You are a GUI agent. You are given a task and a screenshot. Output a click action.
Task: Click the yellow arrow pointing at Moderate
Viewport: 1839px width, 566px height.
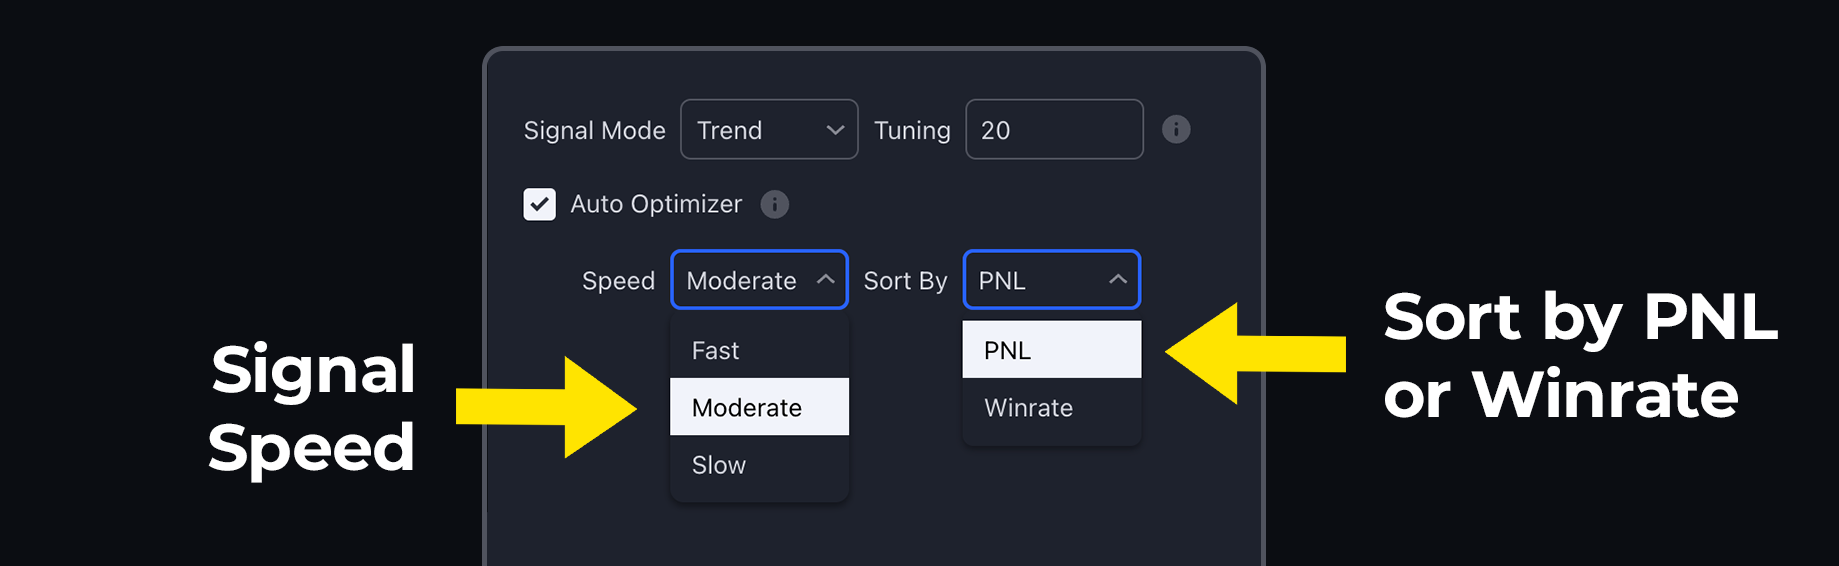[546, 407]
